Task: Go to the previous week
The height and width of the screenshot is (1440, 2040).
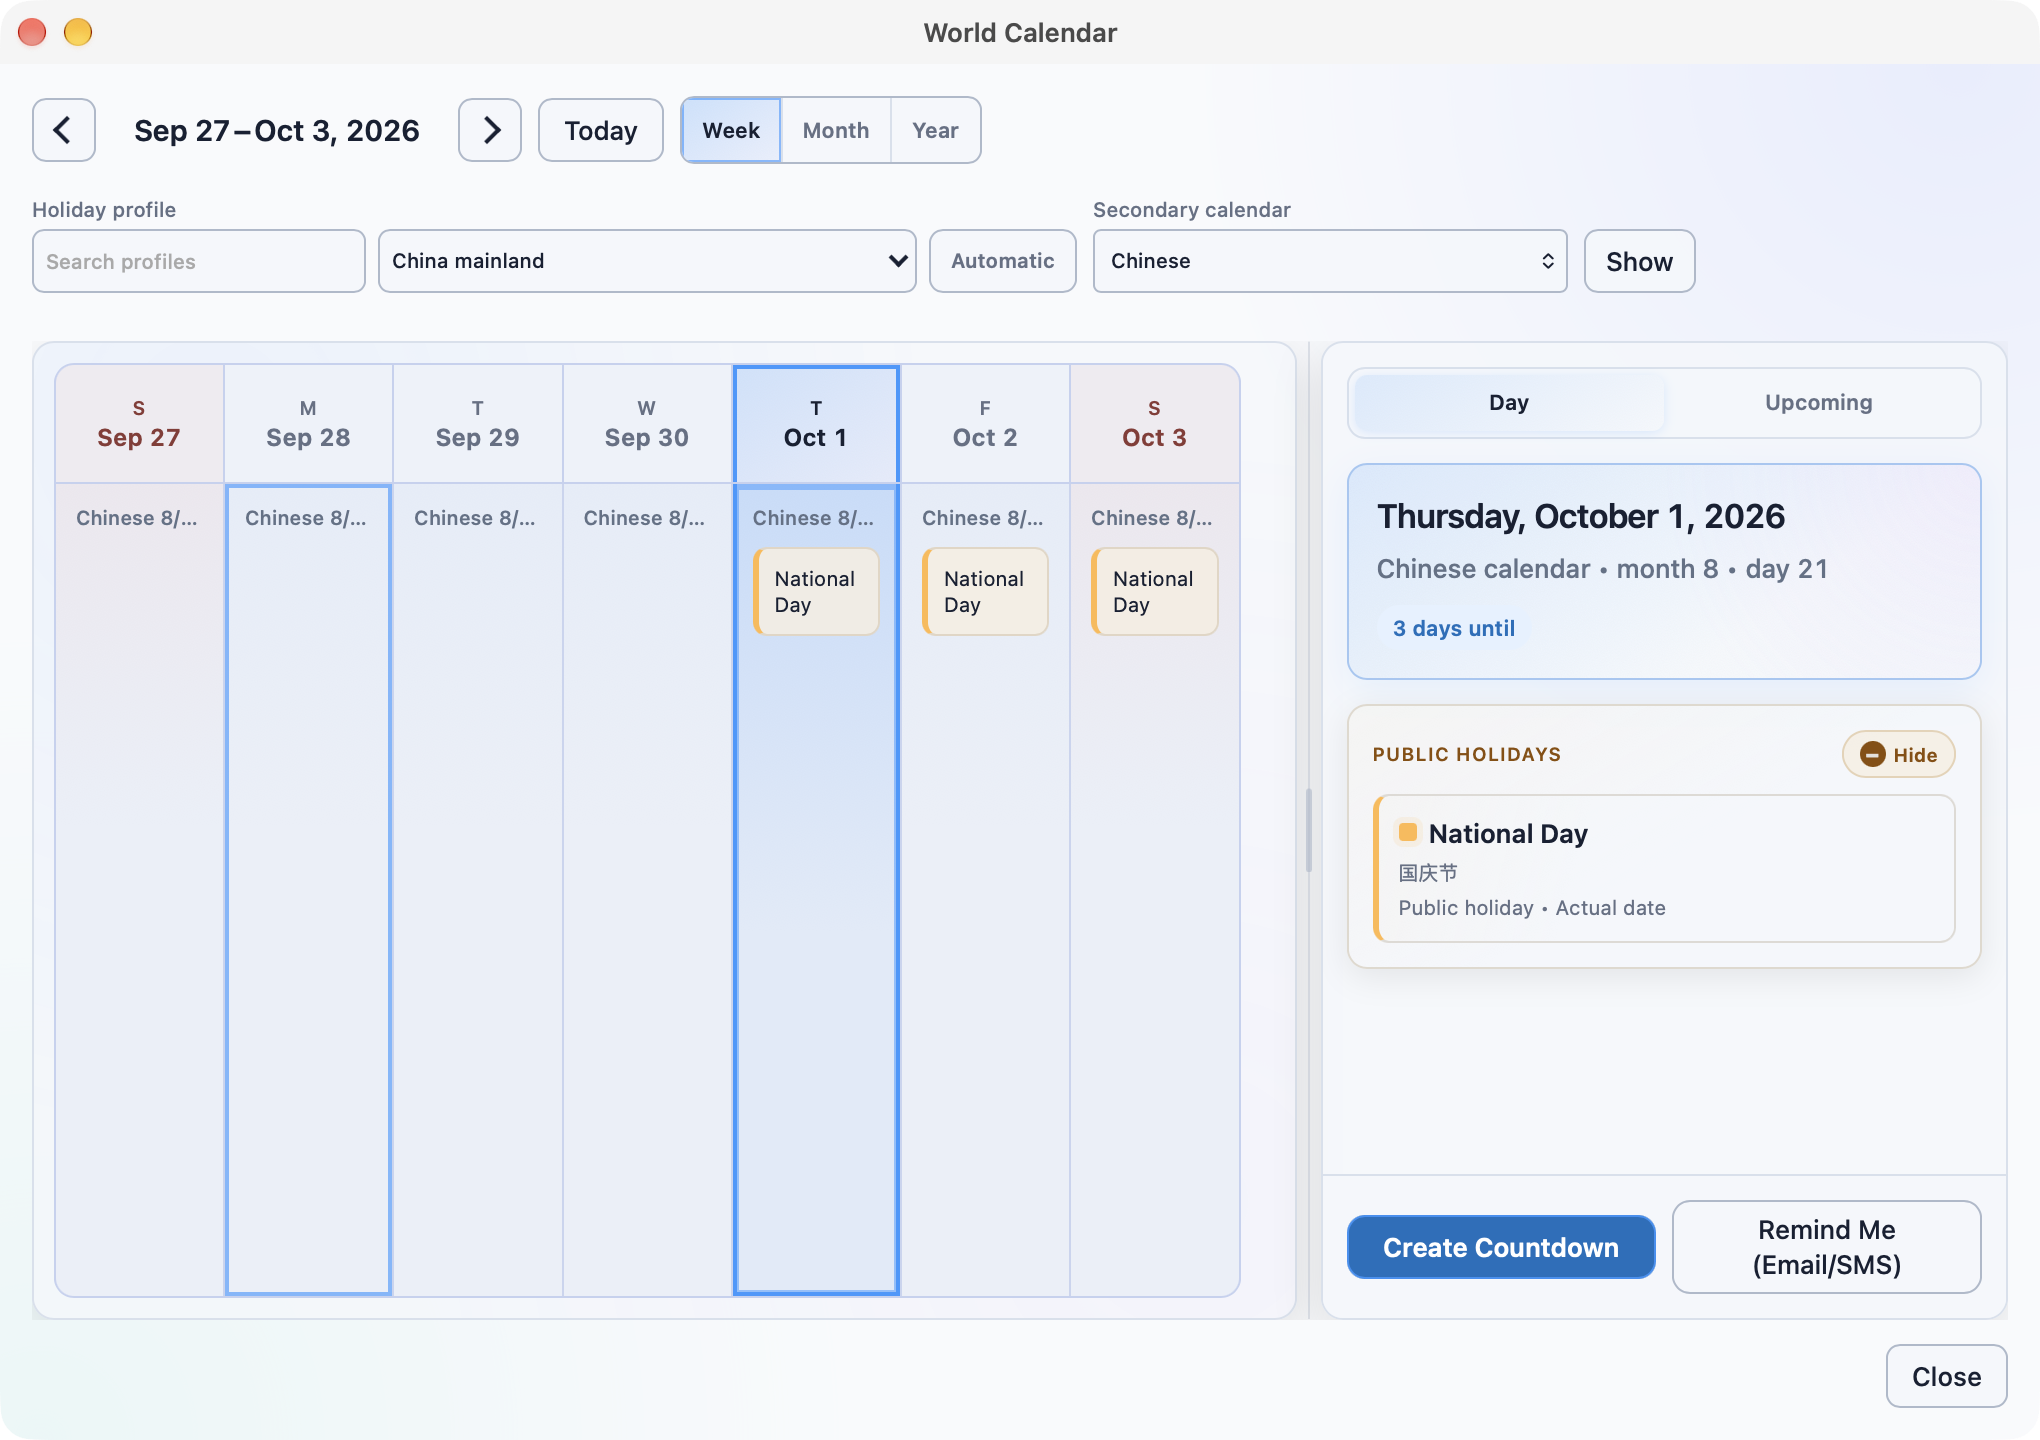Action: tap(64, 130)
